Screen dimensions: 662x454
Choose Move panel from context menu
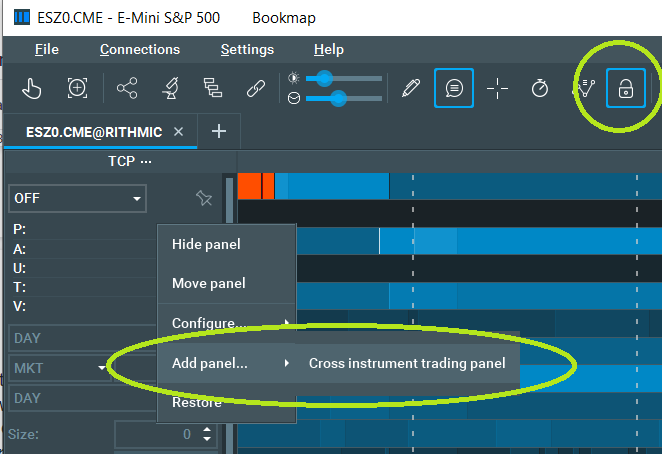(227, 283)
